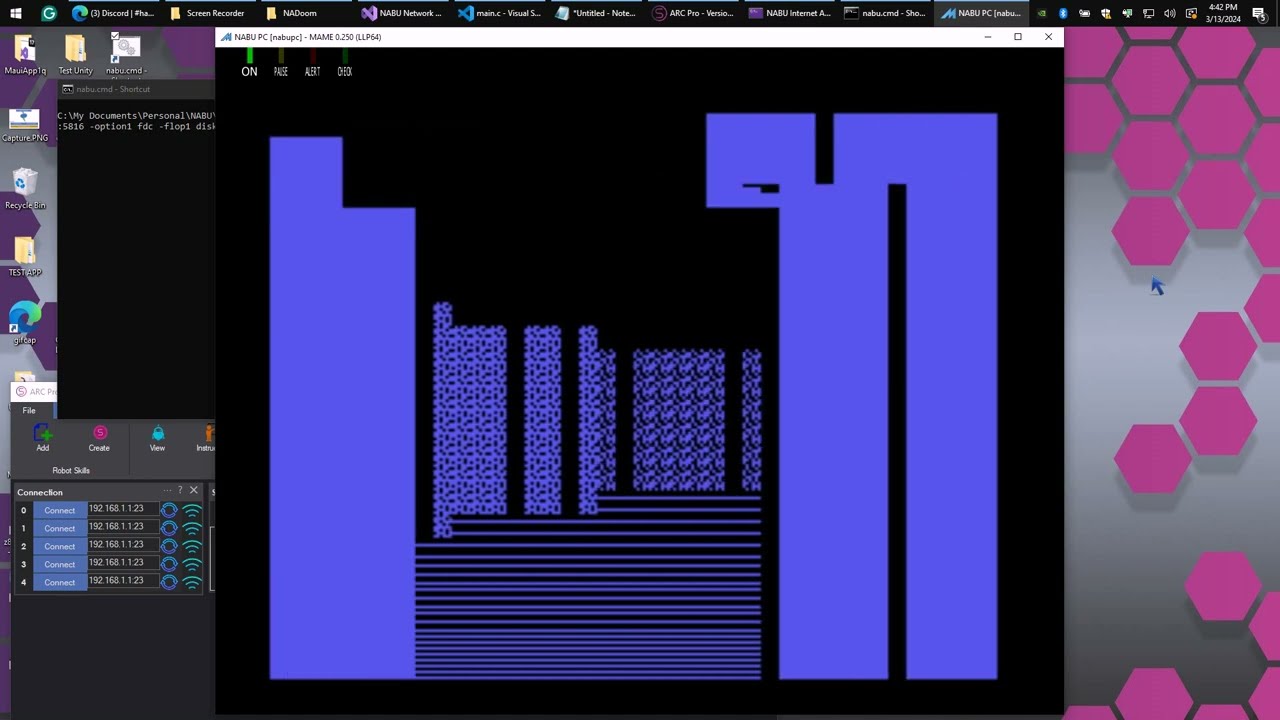Select the MauiApp1q desktop icon
Viewport: 1280px width, 720px height.
click(25, 55)
